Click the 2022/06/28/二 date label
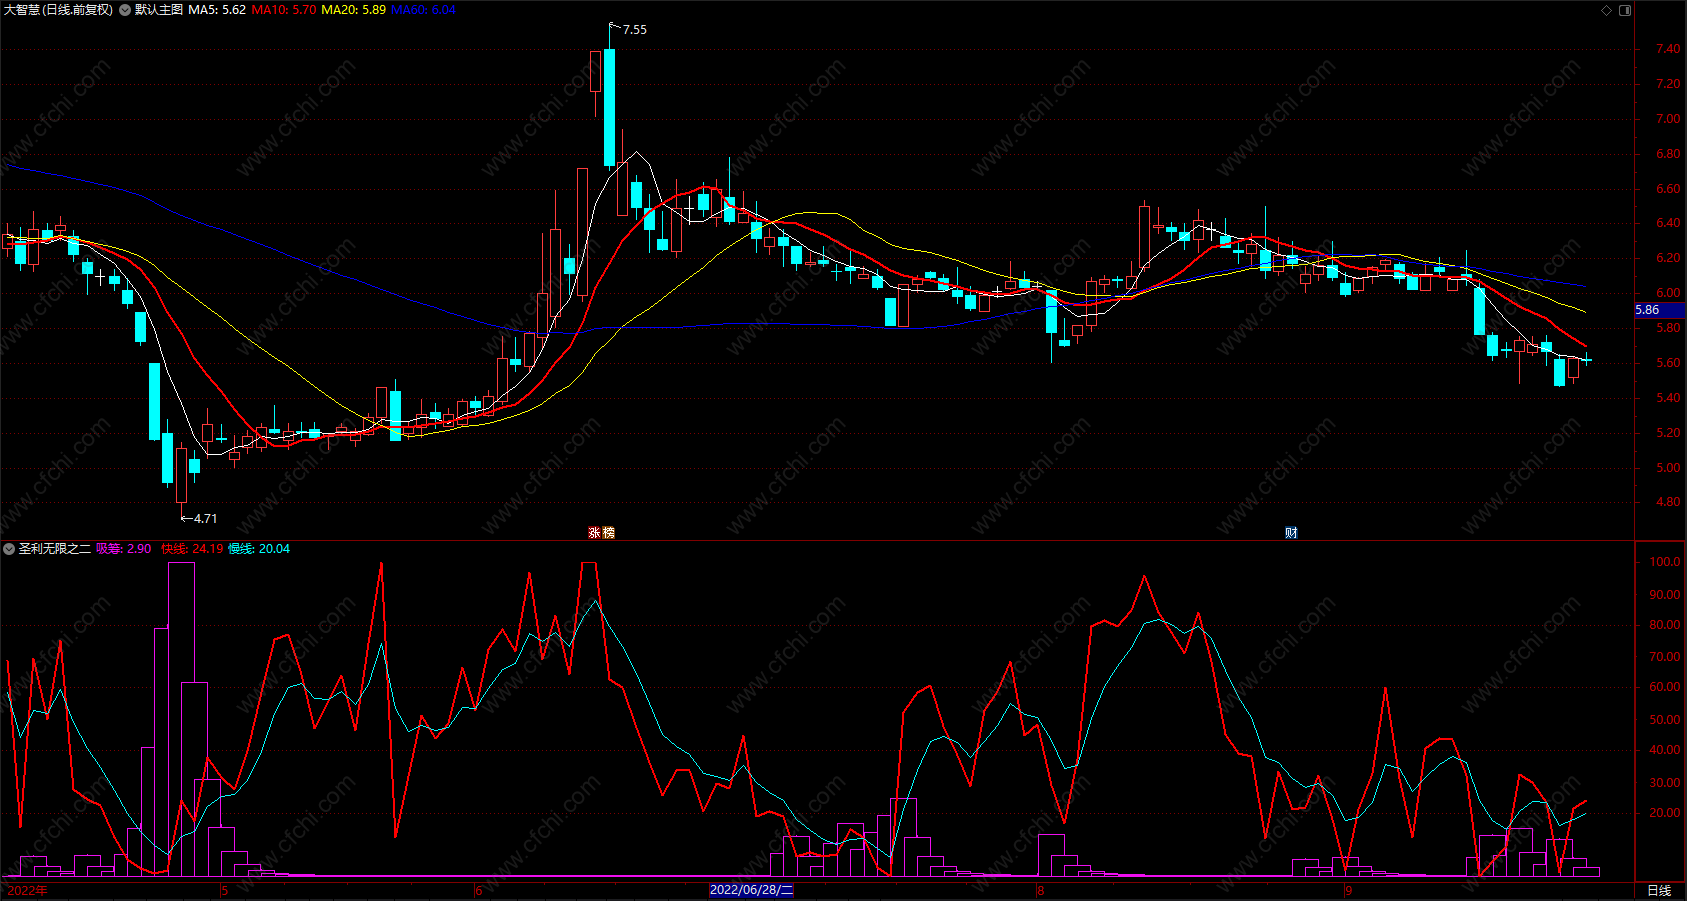 [x=751, y=890]
